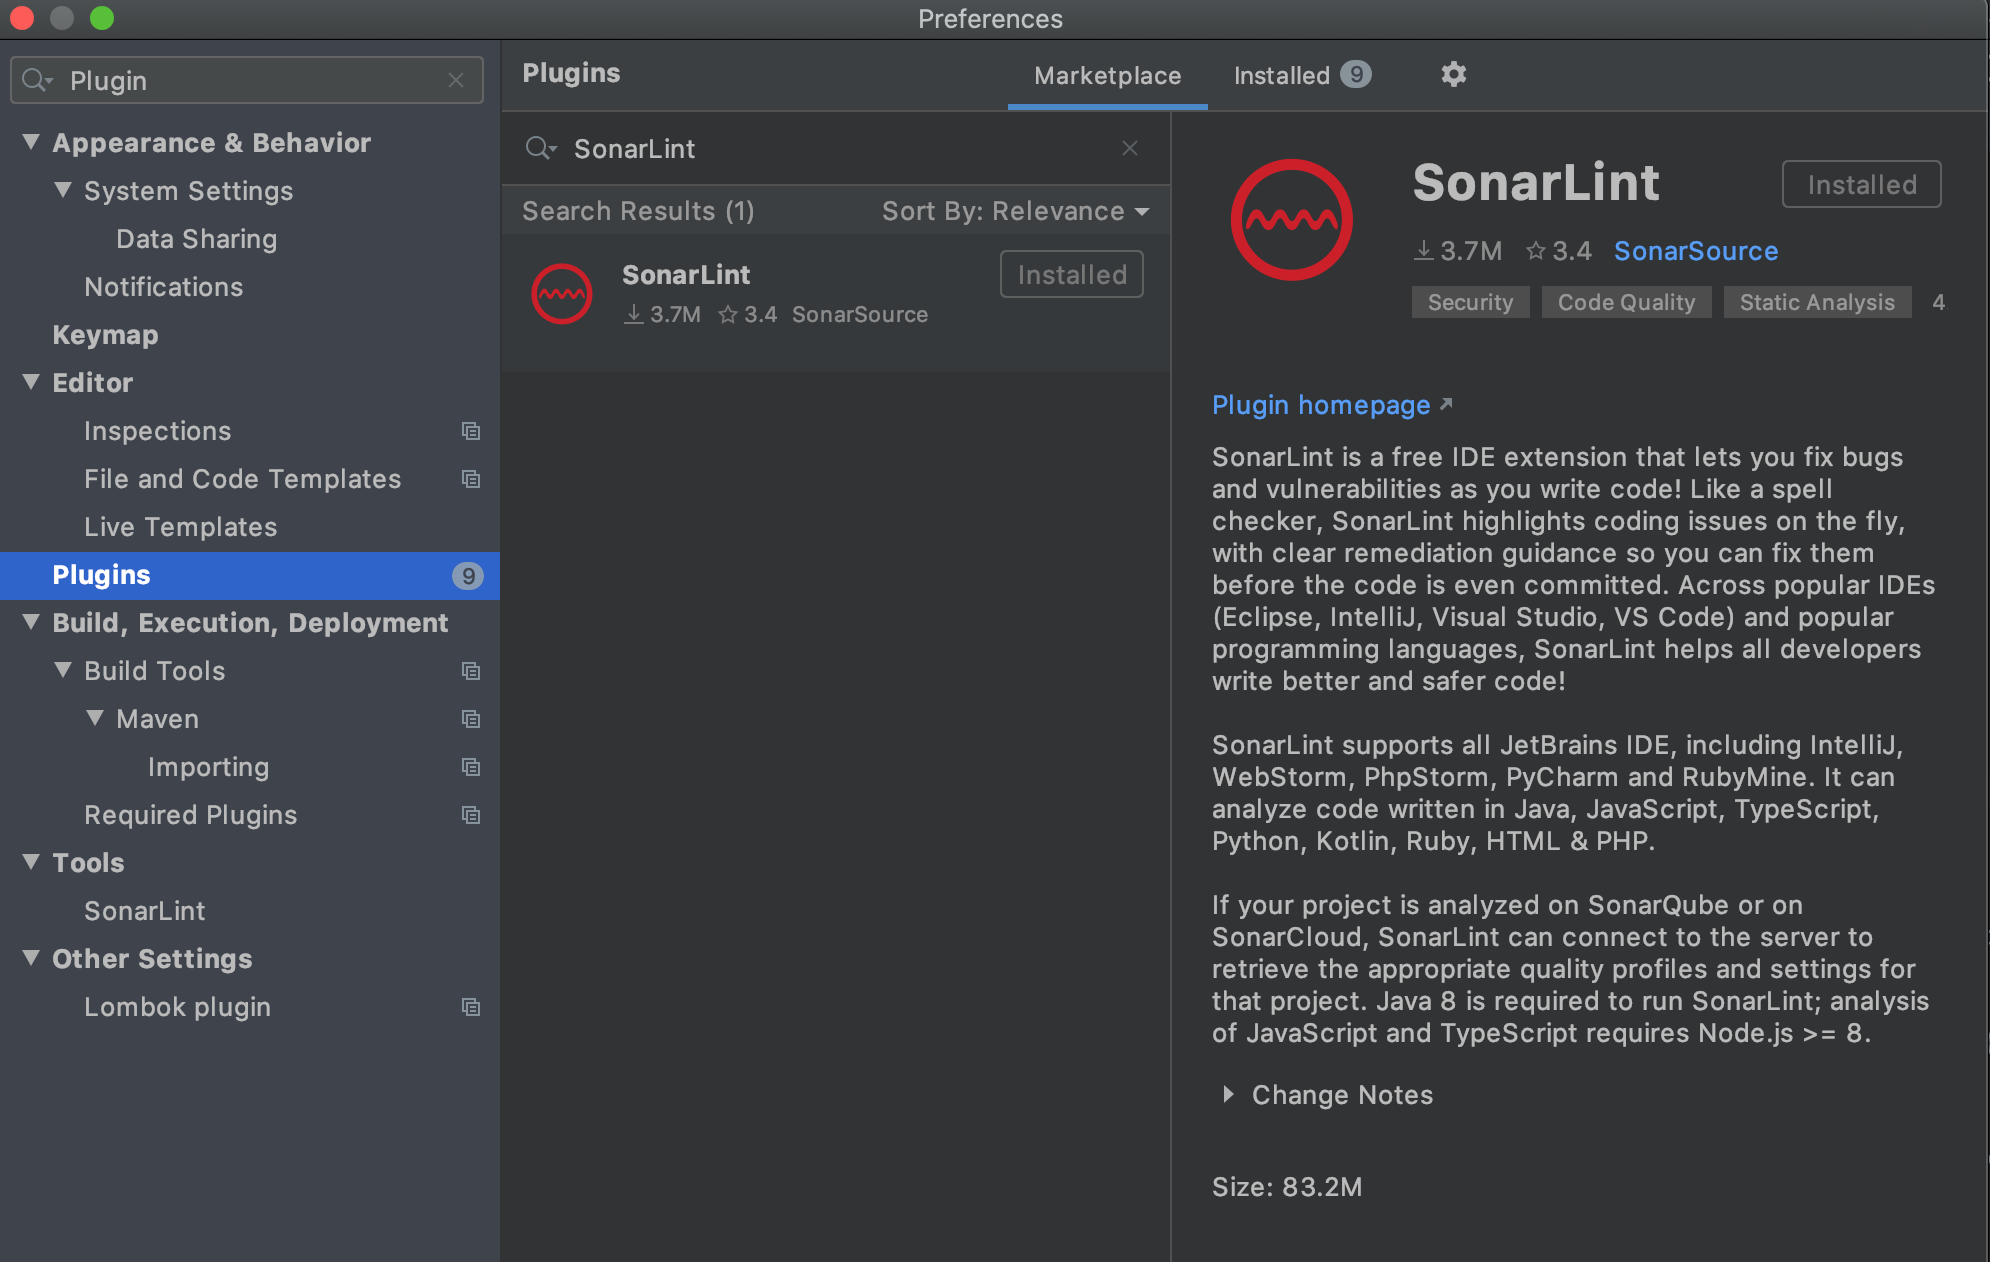1990x1262 pixels.
Task: Open Importing settings under Maven
Action: coord(208,767)
